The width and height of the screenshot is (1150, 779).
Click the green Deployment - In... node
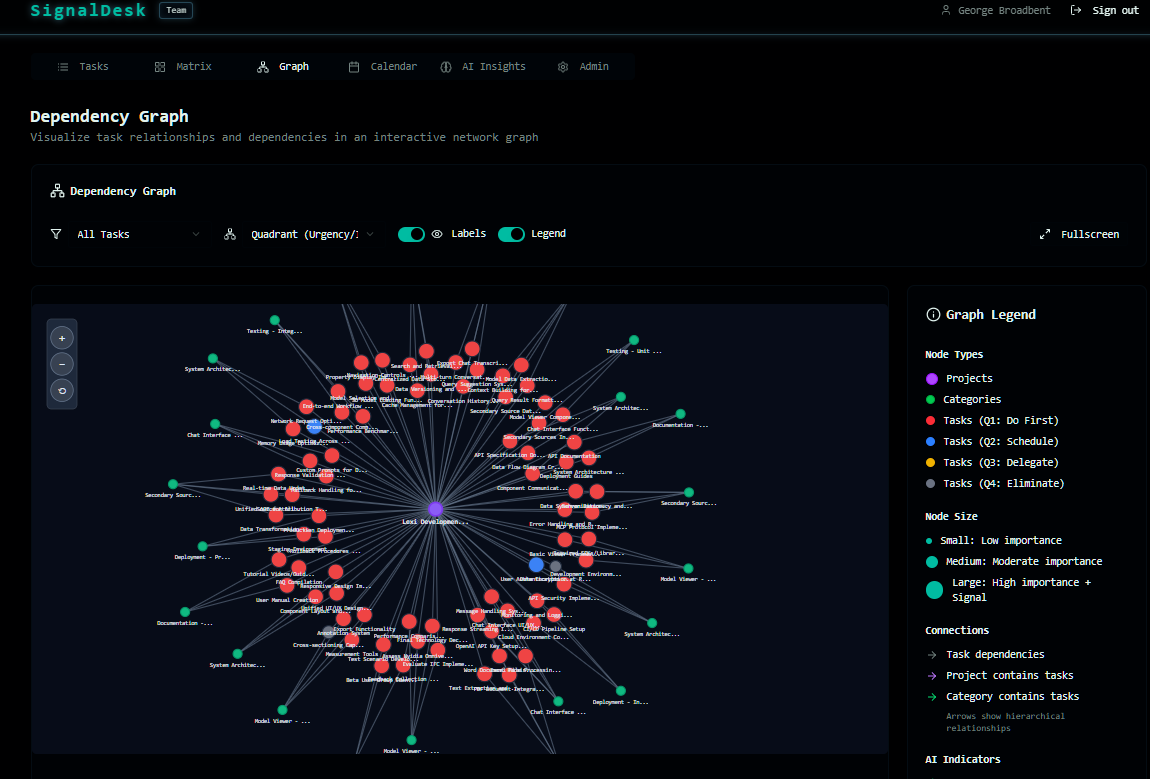pos(620,691)
